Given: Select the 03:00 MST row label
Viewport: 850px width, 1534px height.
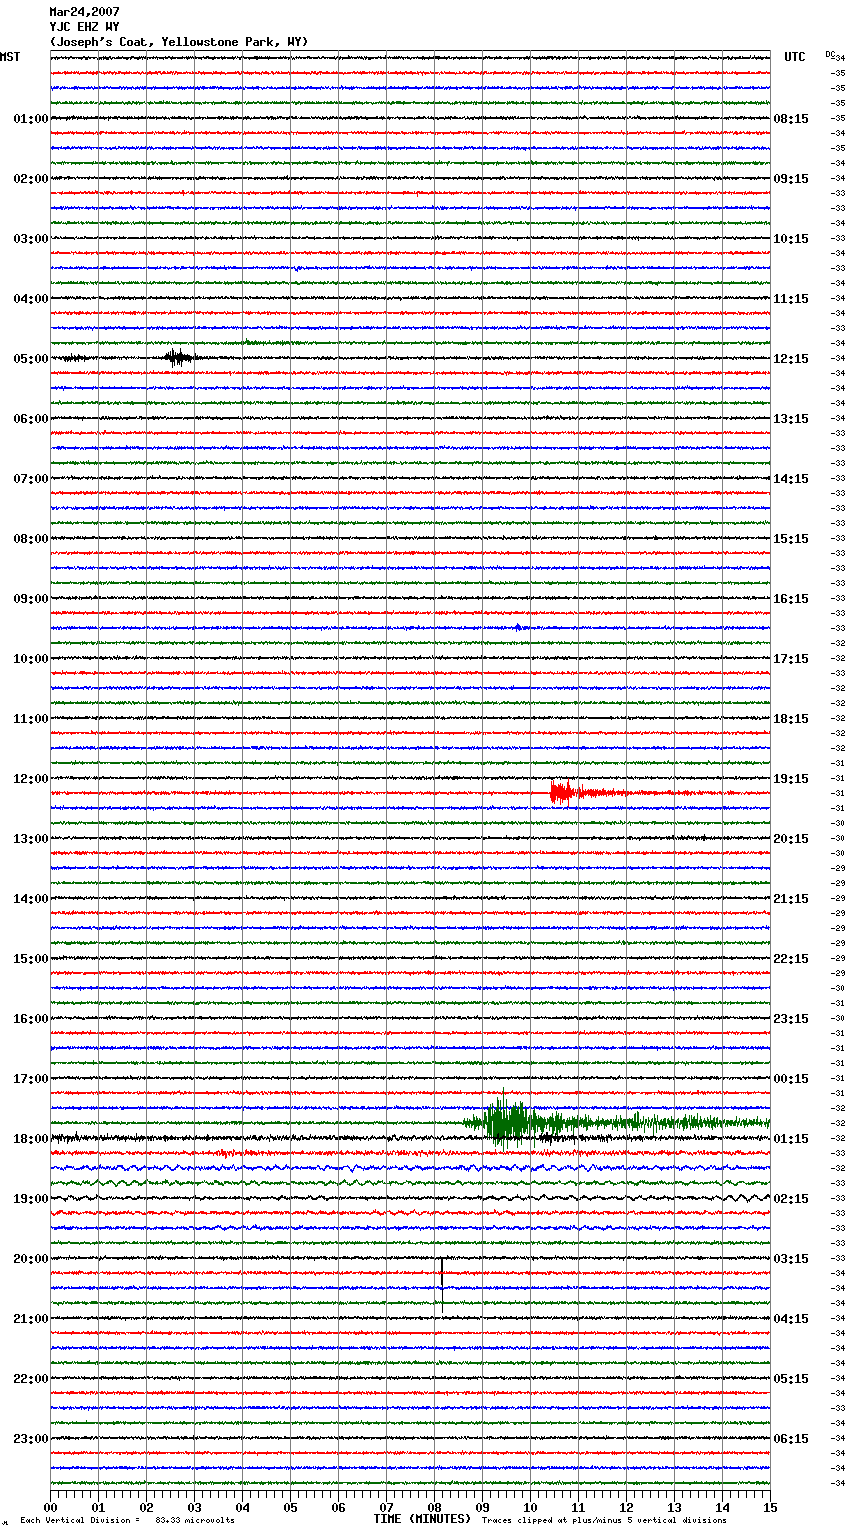Looking at the screenshot, I should point(31,239).
